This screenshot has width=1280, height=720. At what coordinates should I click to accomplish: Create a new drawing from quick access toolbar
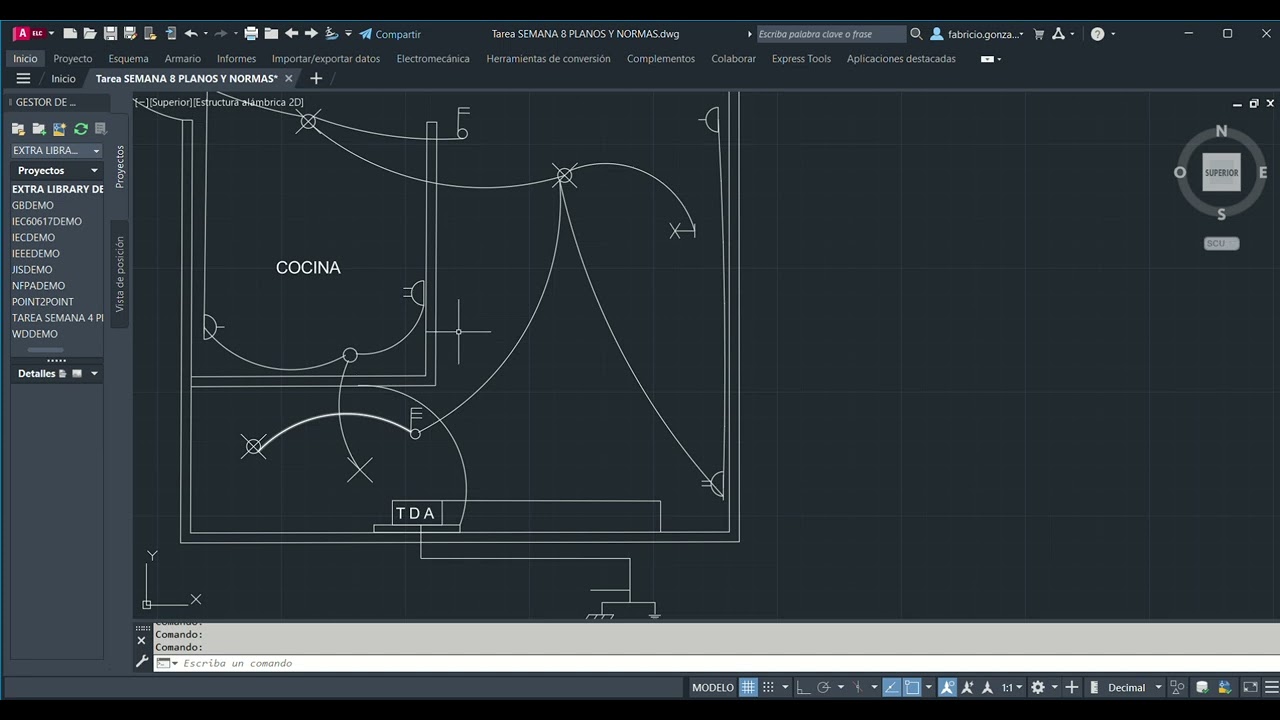(70, 34)
